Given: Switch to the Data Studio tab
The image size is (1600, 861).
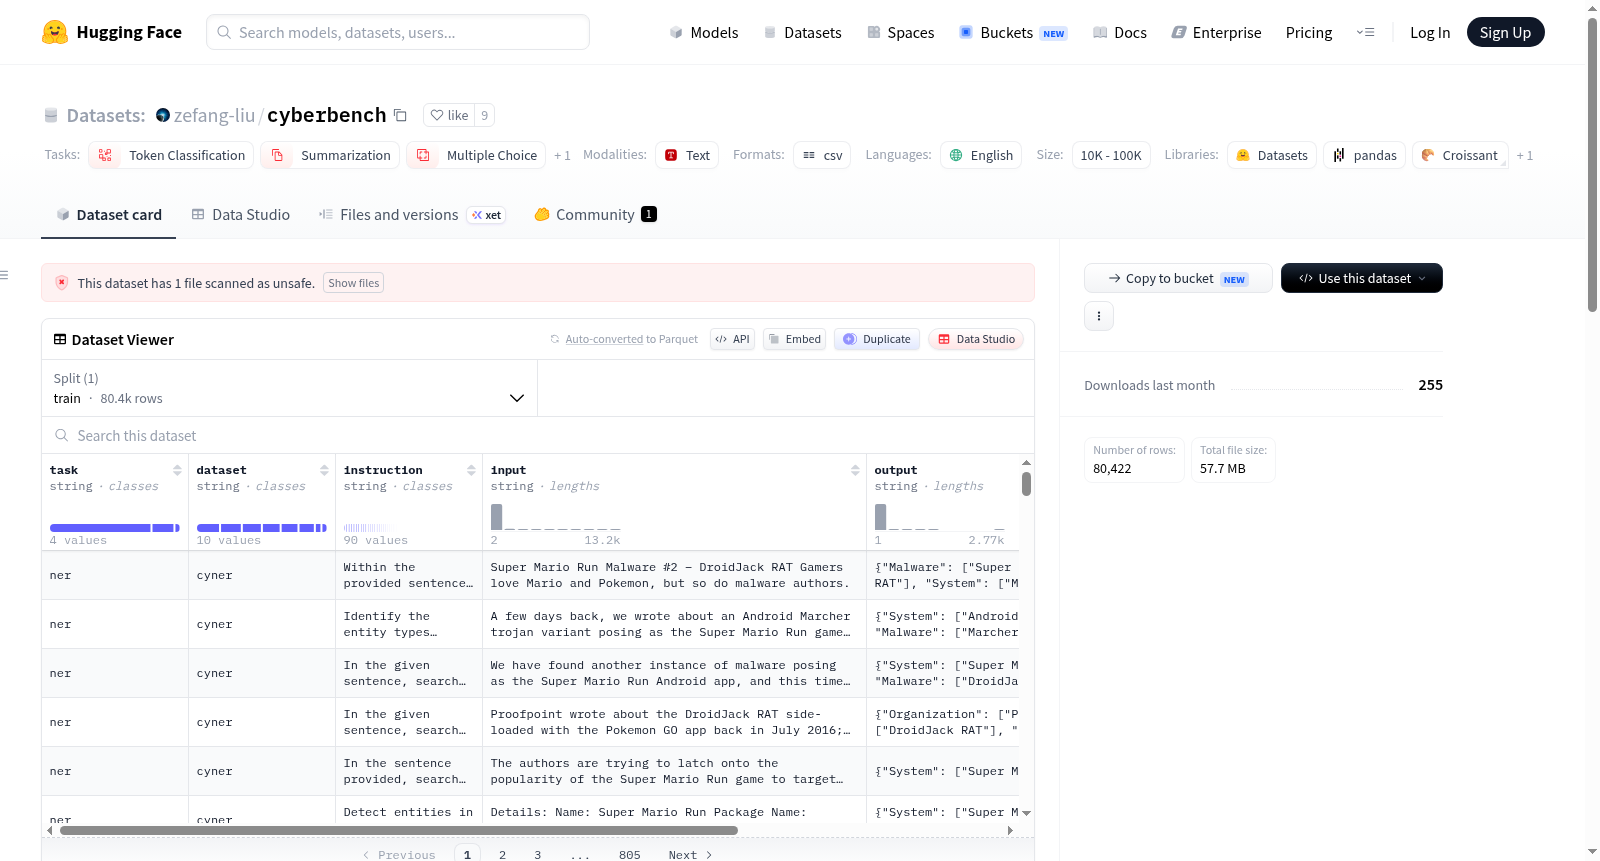Looking at the screenshot, I should pos(241,214).
